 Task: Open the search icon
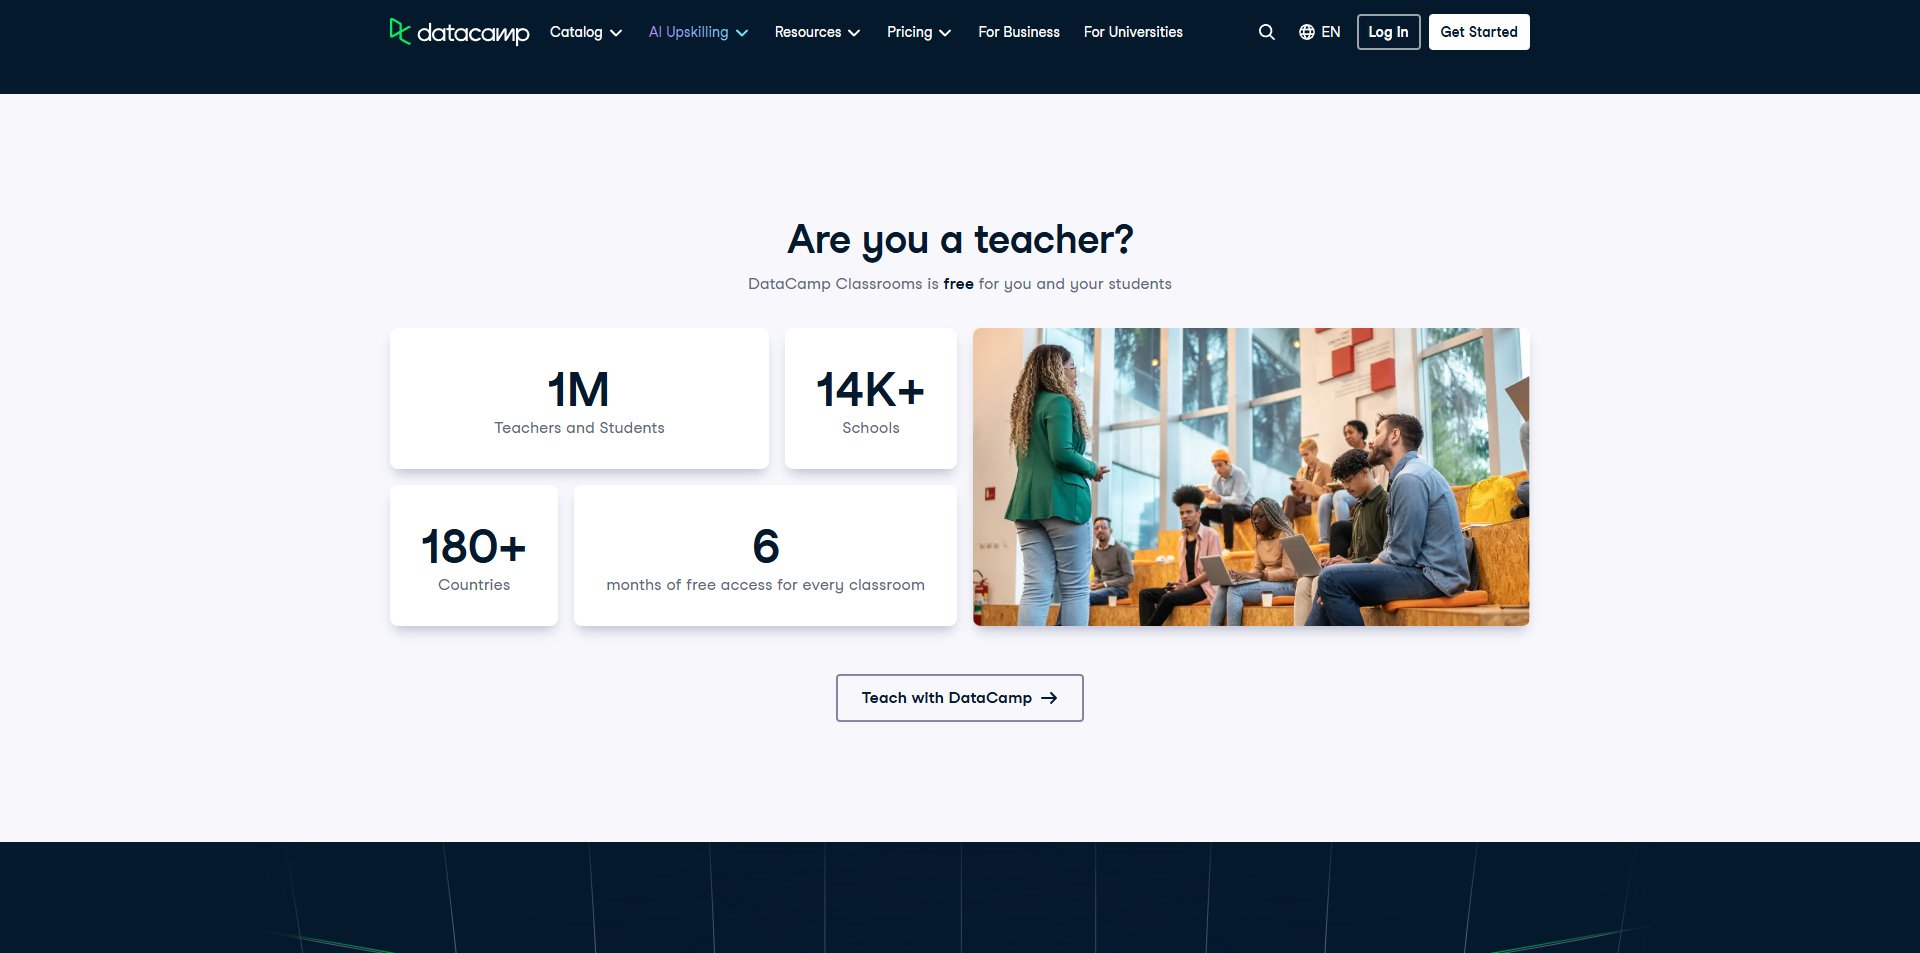point(1266,31)
